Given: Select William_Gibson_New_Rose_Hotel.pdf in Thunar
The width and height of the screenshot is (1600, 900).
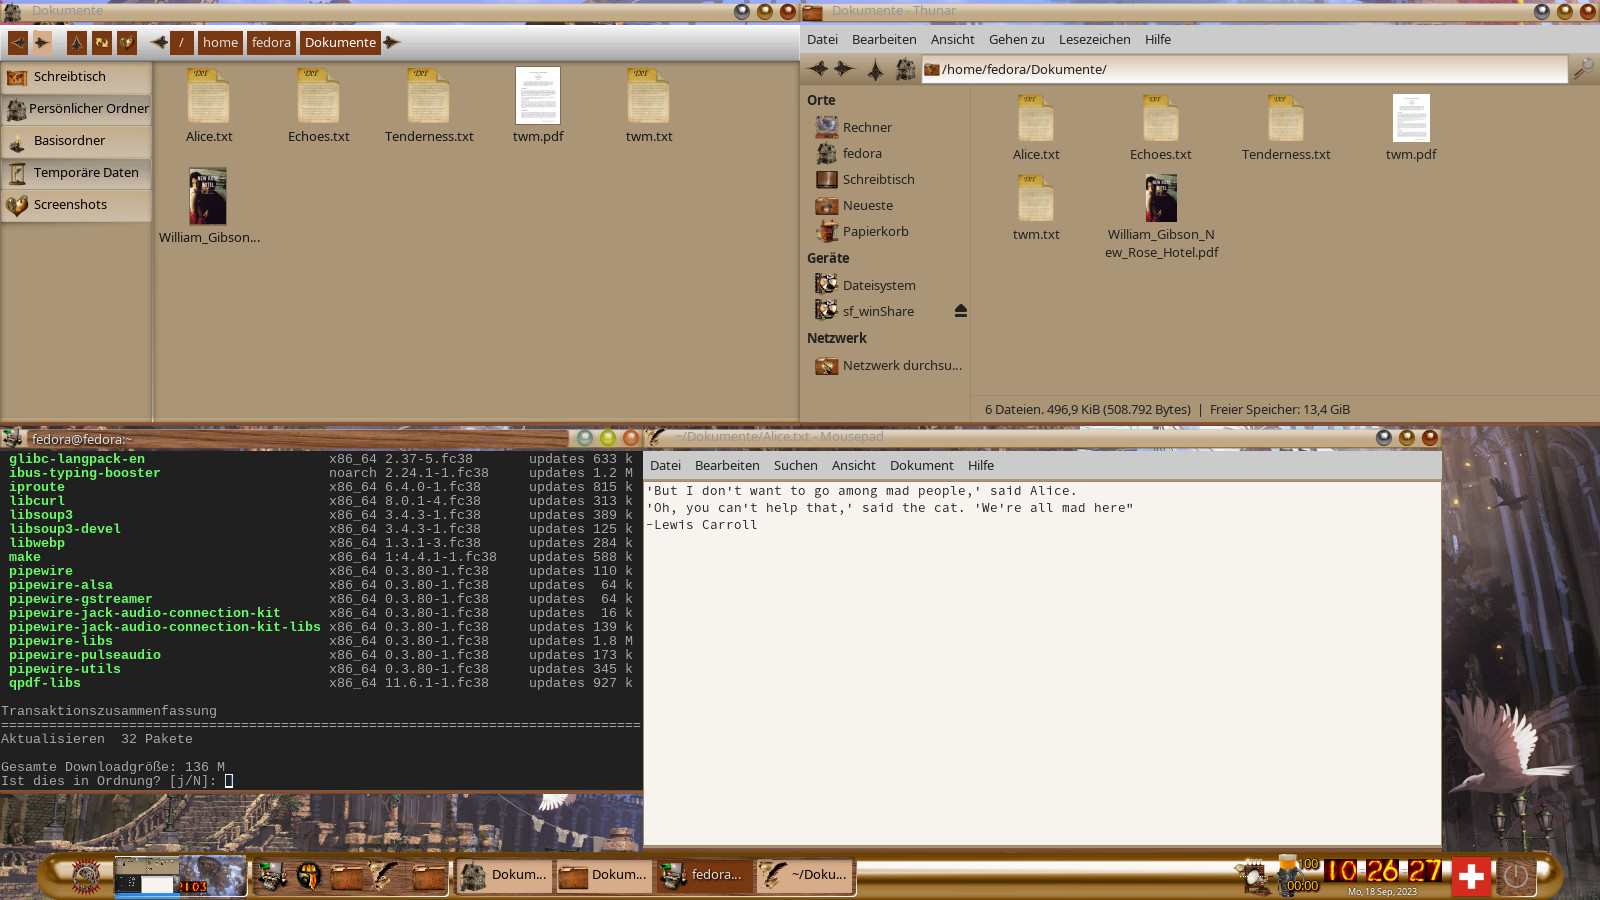Looking at the screenshot, I should pos(1161,217).
